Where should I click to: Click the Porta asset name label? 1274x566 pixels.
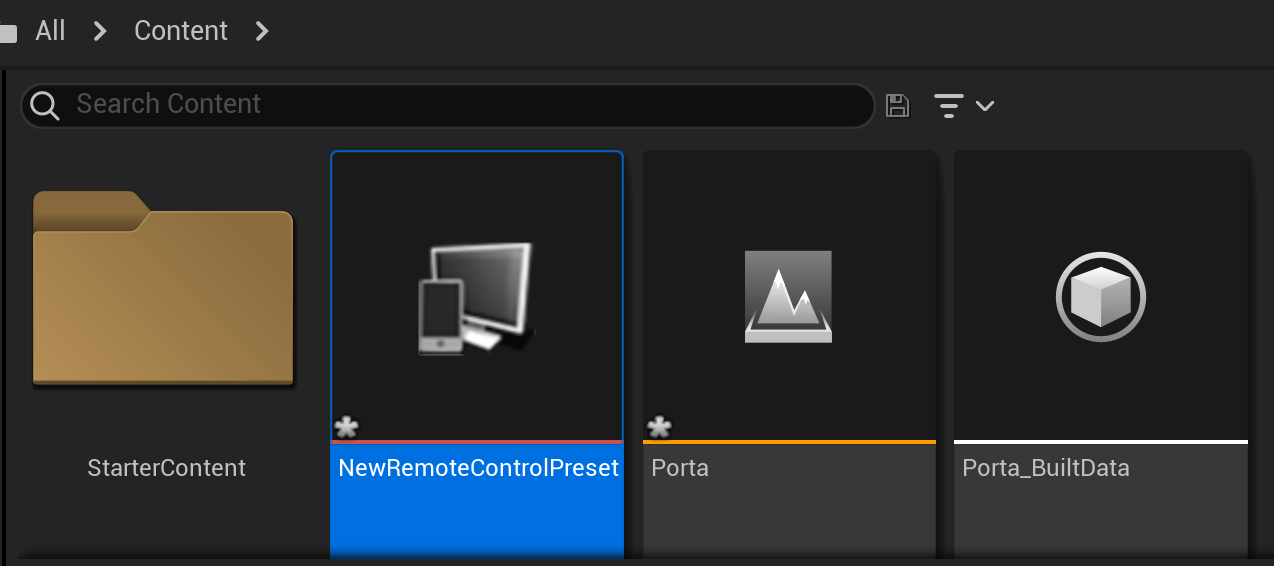pyautogui.click(x=680, y=468)
